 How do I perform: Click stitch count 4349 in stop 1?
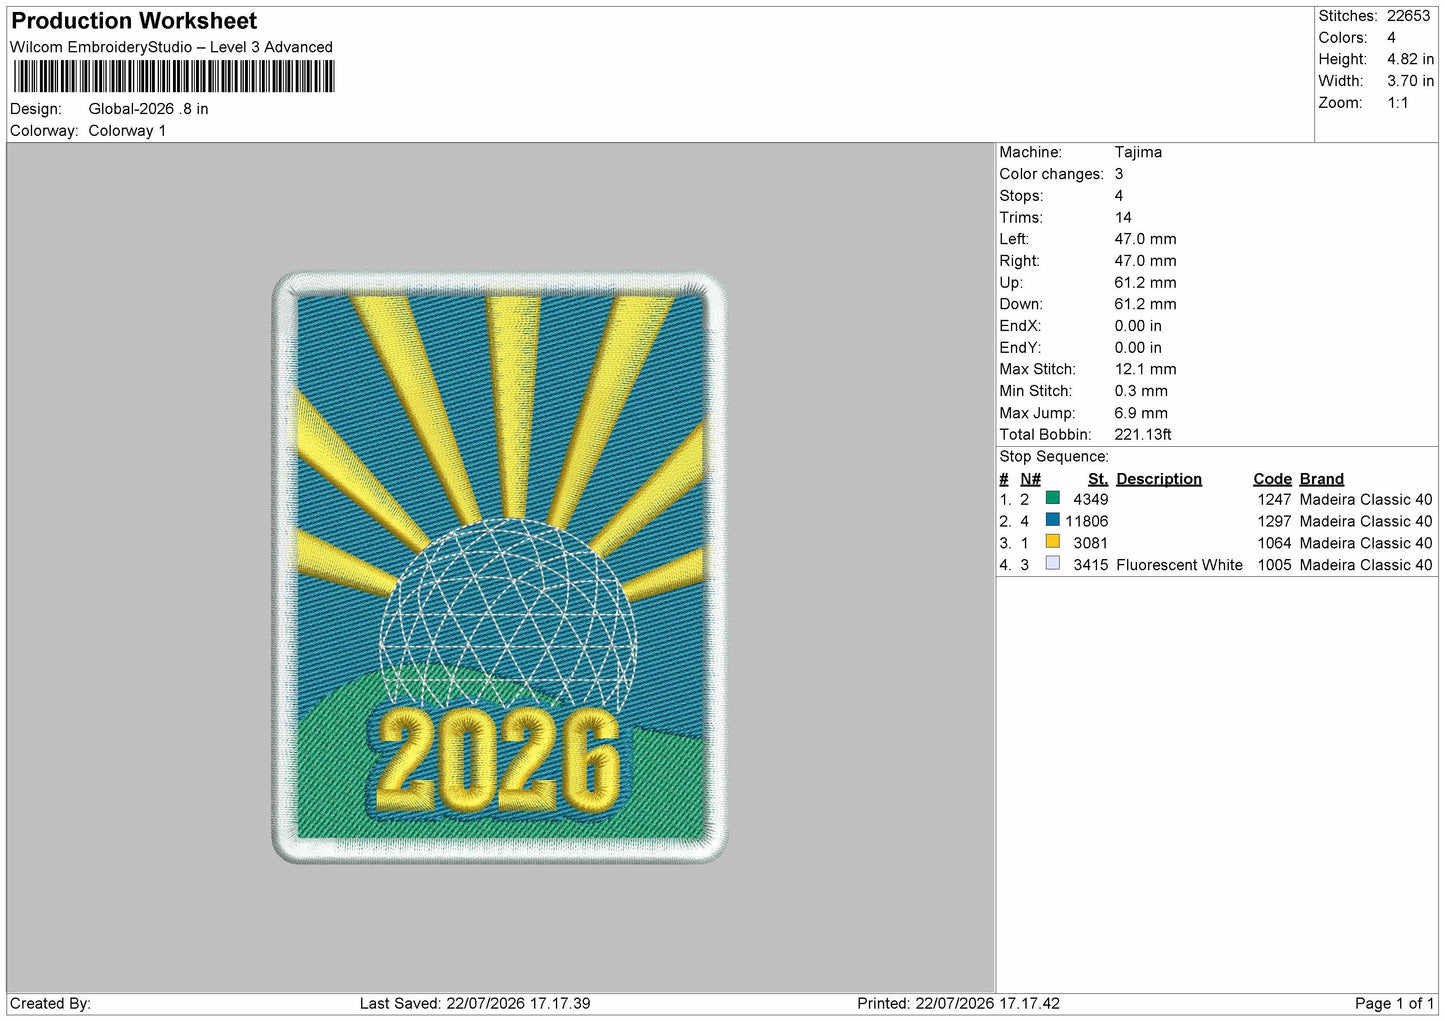click(1091, 500)
